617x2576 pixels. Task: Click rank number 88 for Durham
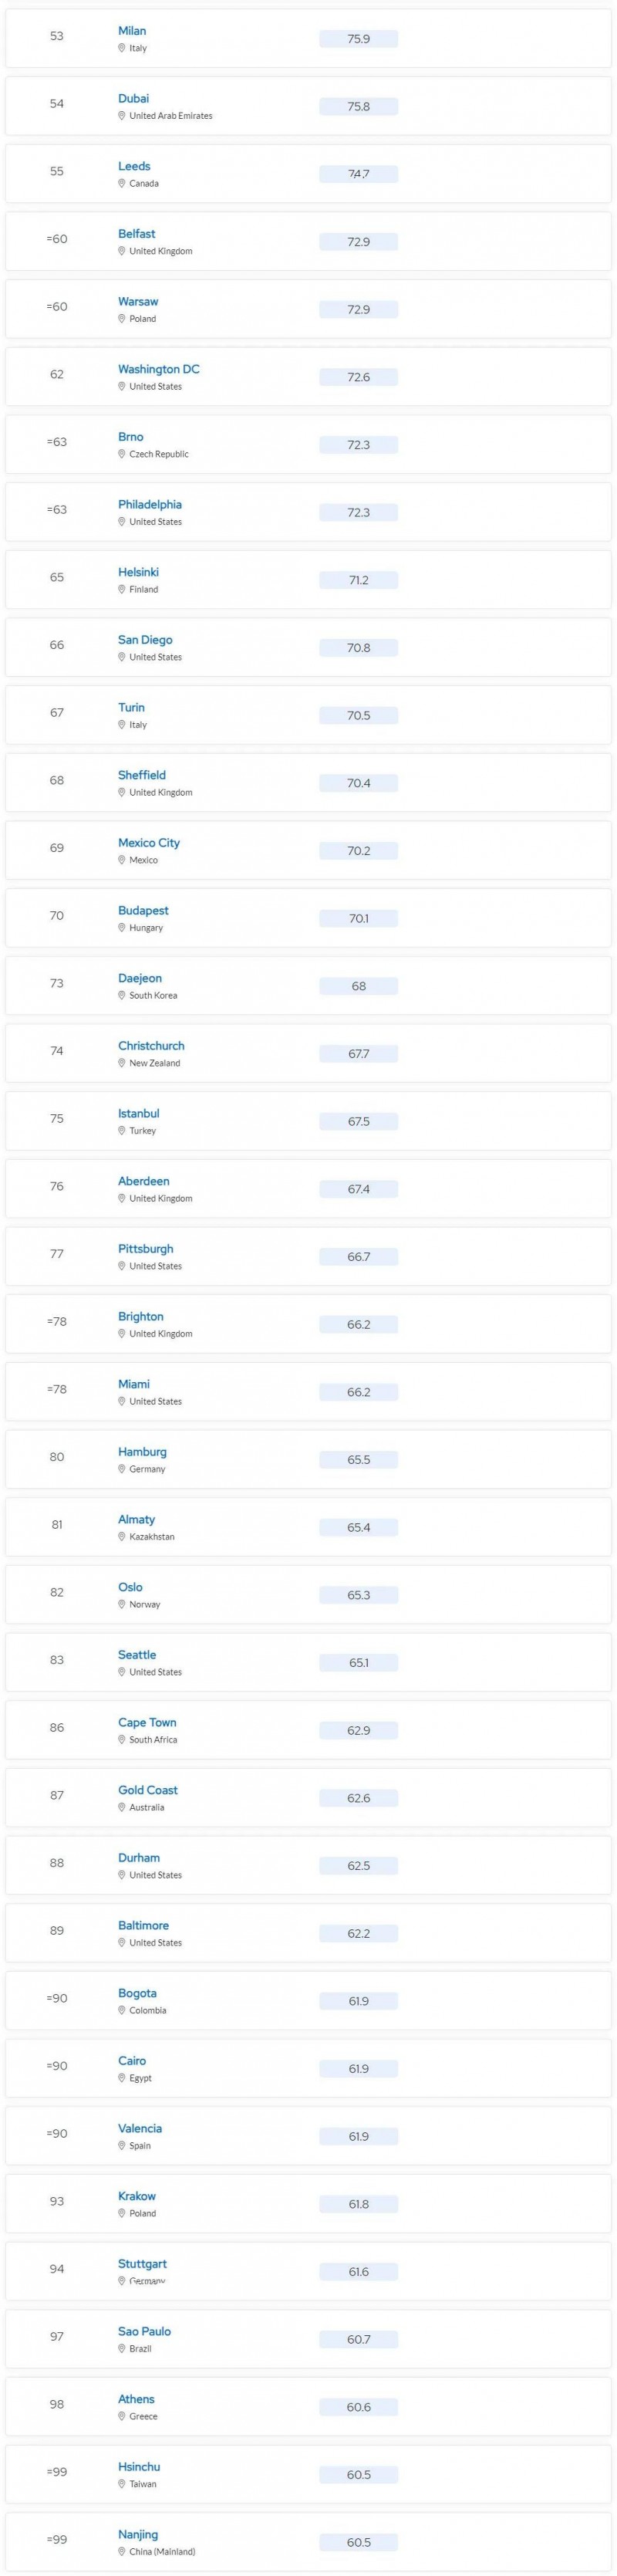pos(57,1863)
